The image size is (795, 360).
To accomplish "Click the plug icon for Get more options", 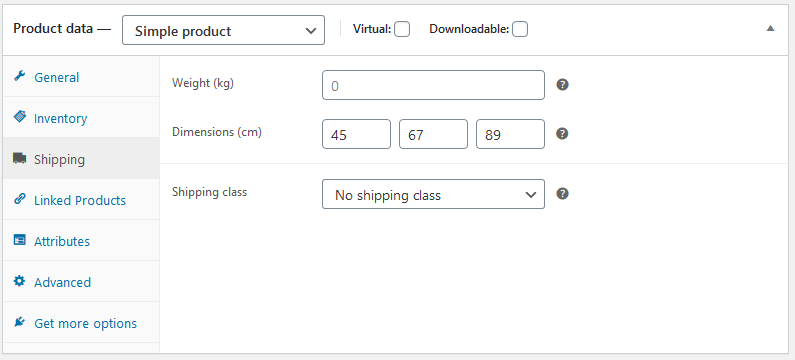I will 19,322.
